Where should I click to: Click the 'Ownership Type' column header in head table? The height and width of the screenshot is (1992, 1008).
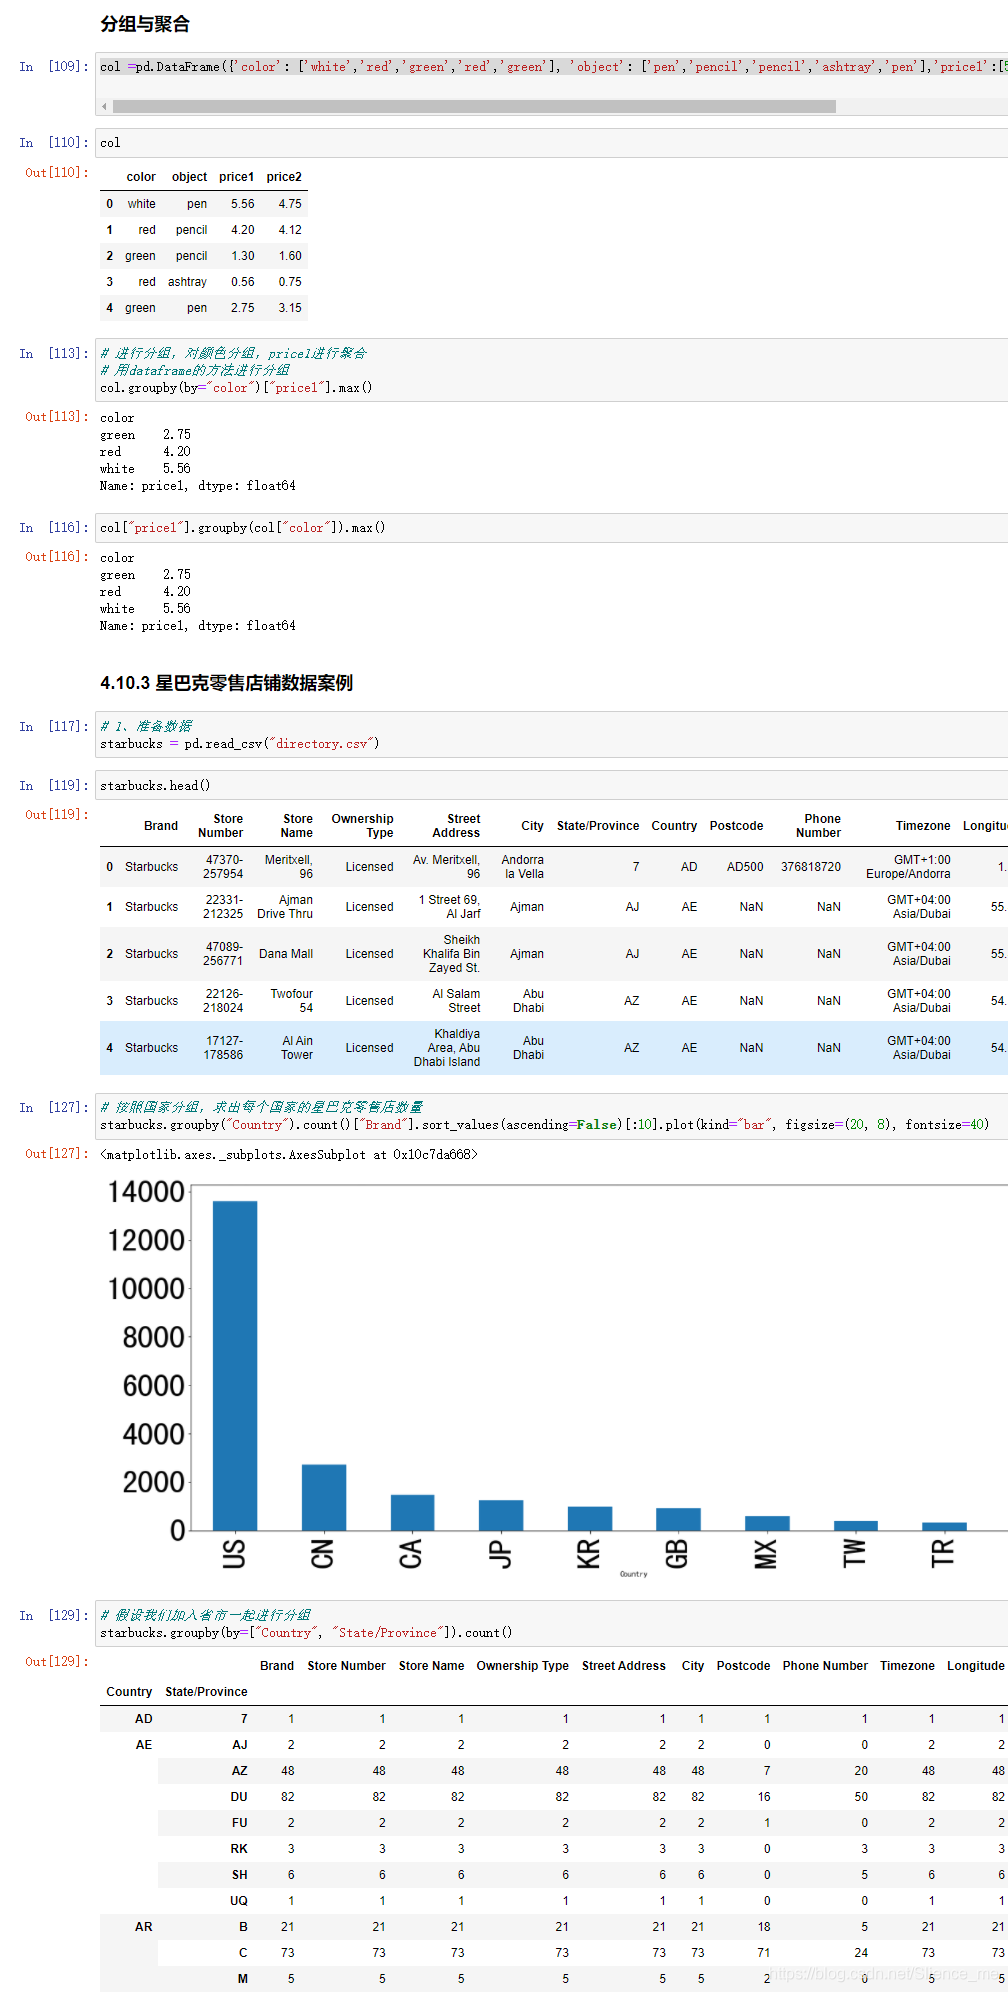pyautogui.click(x=363, y=826)
